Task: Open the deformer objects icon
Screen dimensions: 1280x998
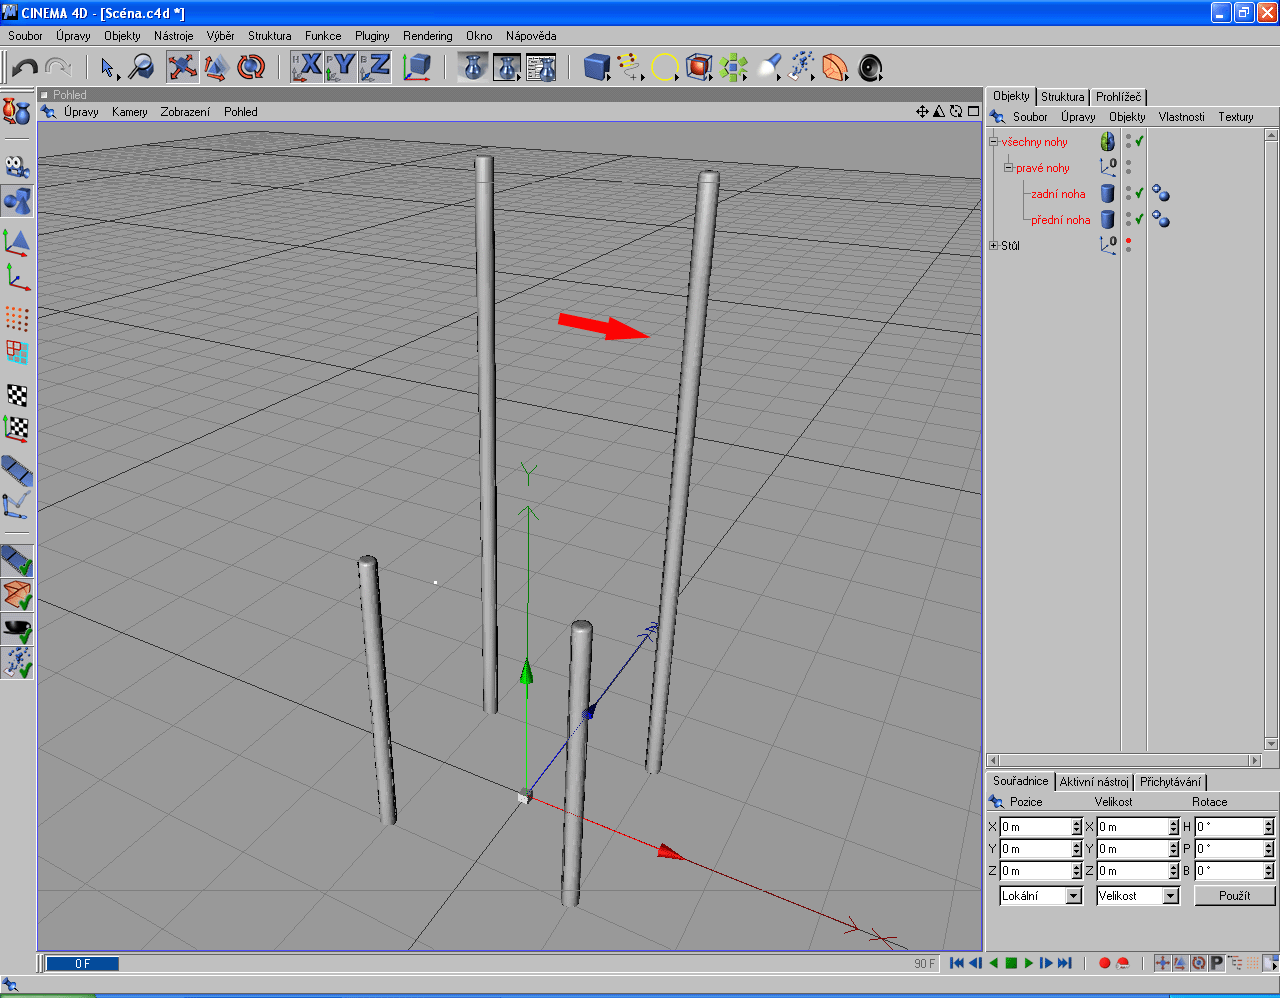Action: (x=835, y=67)
